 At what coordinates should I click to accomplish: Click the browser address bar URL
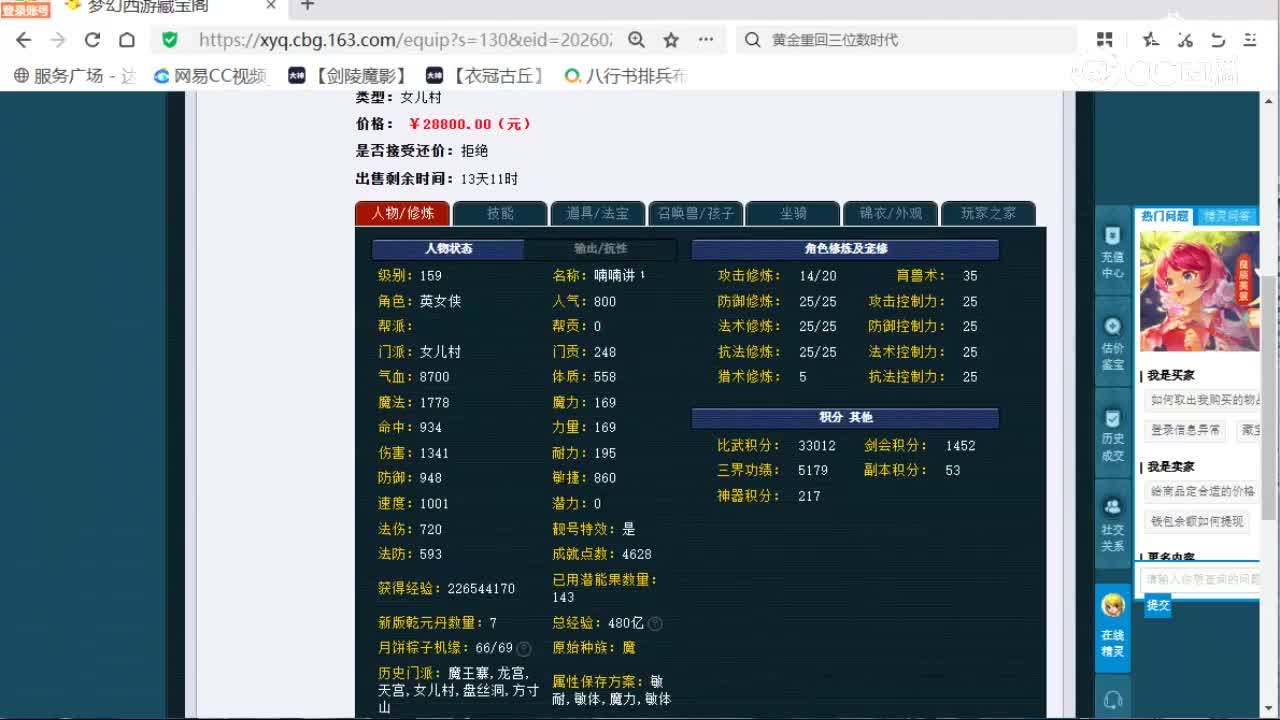pyautogui.click(x=405, y=40)
